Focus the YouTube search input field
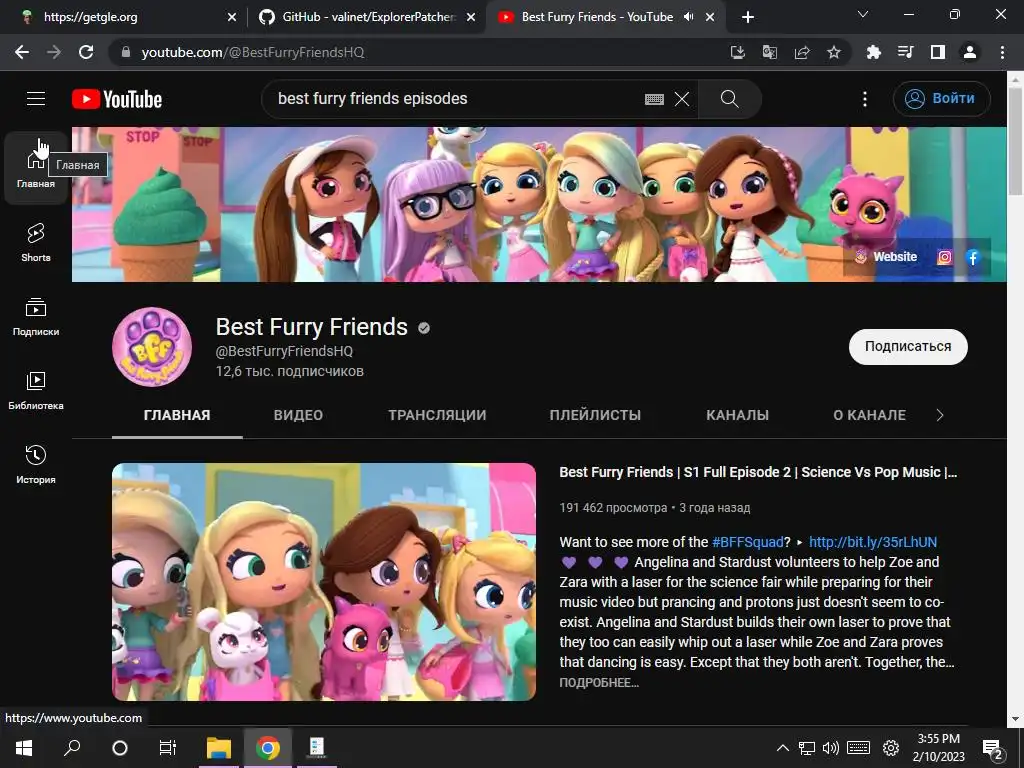This screenshot has width=1024, height=768. click(457, 99)
